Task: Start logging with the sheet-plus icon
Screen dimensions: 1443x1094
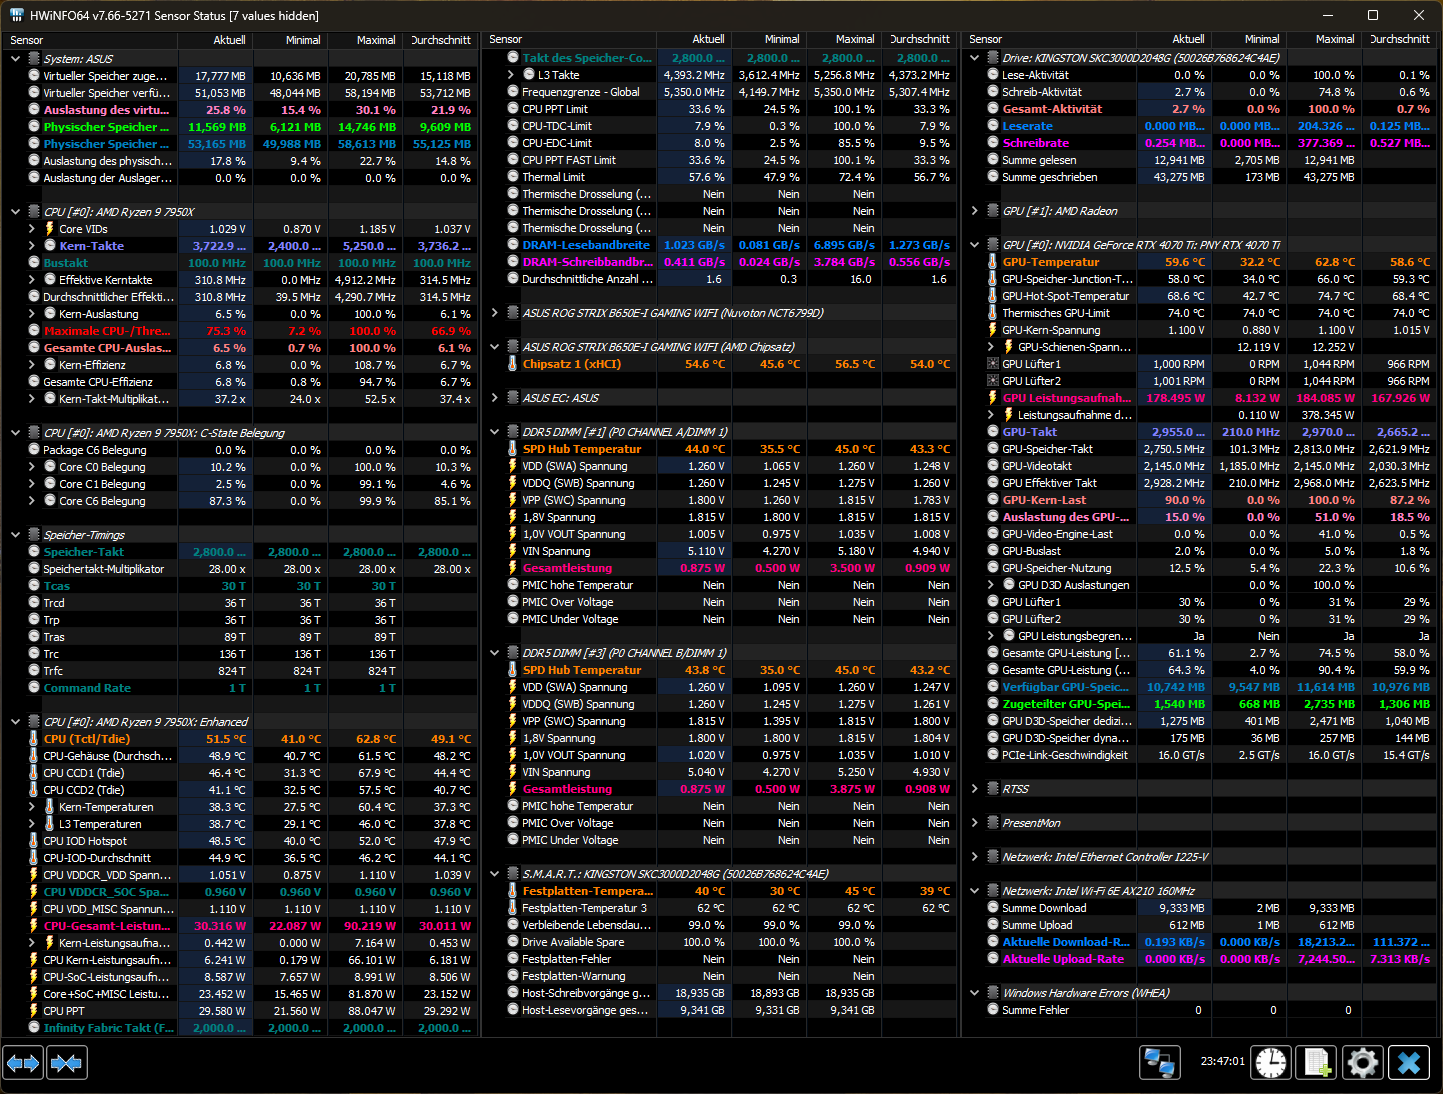Action: [1317, 1062]
